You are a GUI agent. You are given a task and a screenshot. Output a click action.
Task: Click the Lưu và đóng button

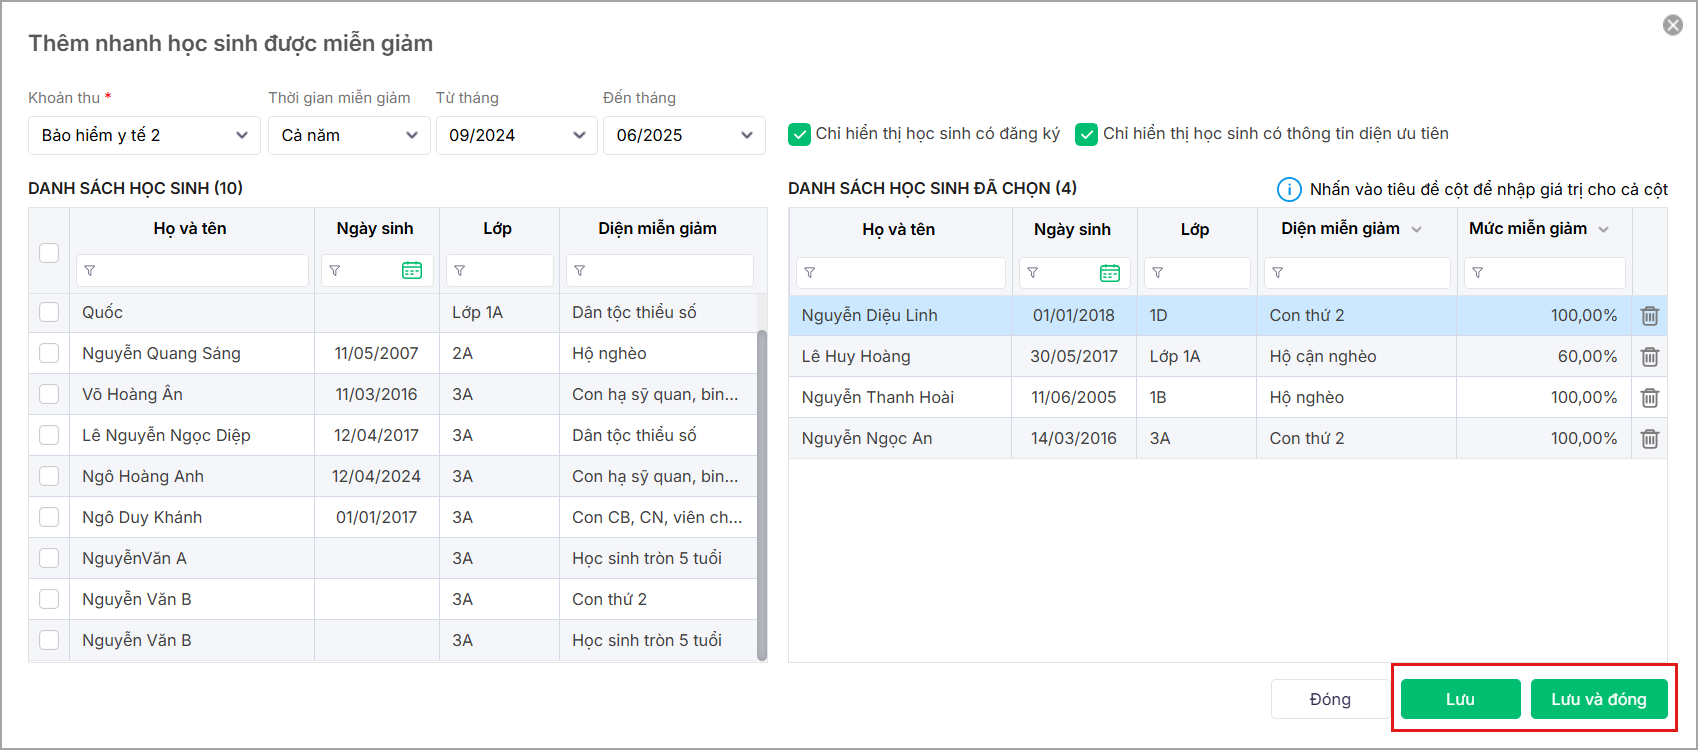click(x=1598, y=699)
